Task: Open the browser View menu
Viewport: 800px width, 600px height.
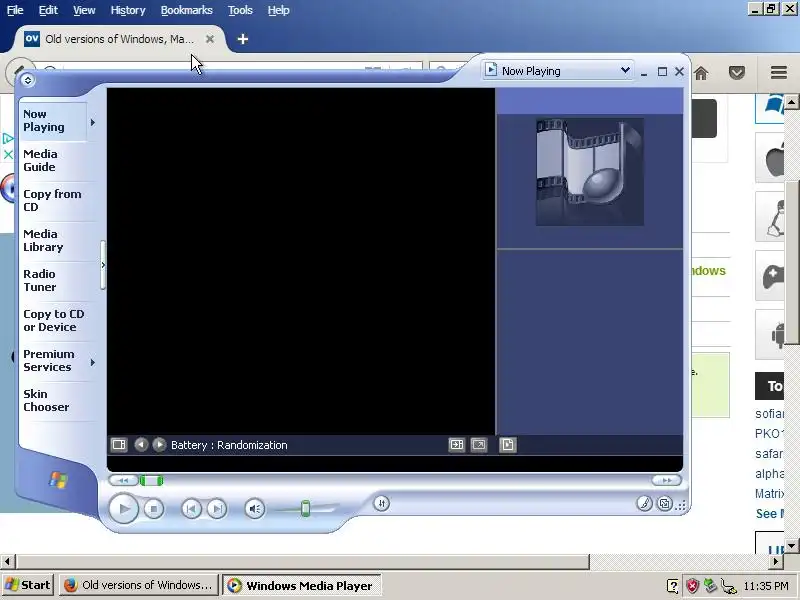Action: click(84, 10)
